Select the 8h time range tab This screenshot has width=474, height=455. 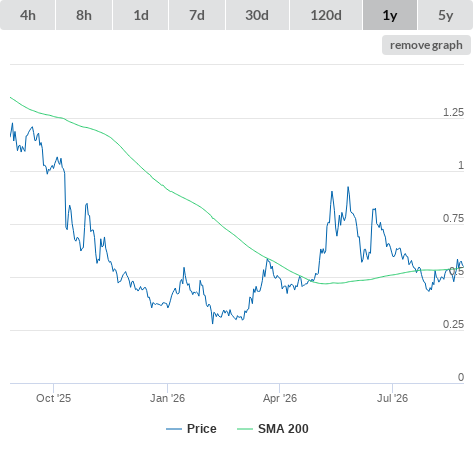[x=84, y=15]
